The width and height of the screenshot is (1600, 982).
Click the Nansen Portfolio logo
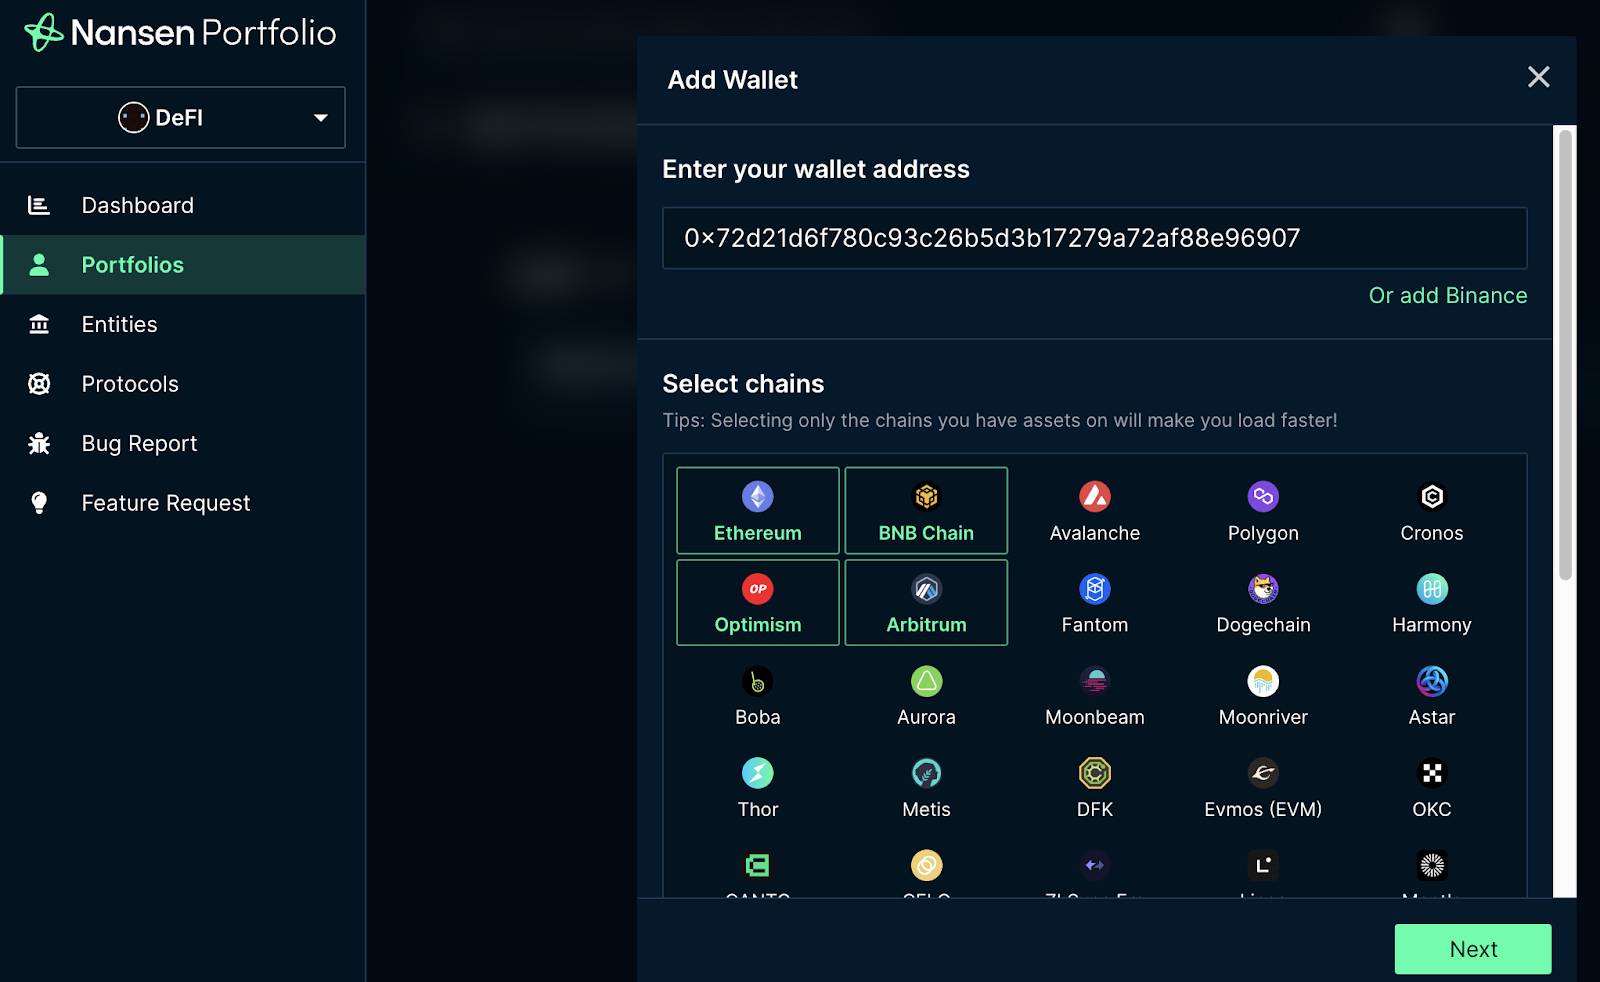pos(180,32)
